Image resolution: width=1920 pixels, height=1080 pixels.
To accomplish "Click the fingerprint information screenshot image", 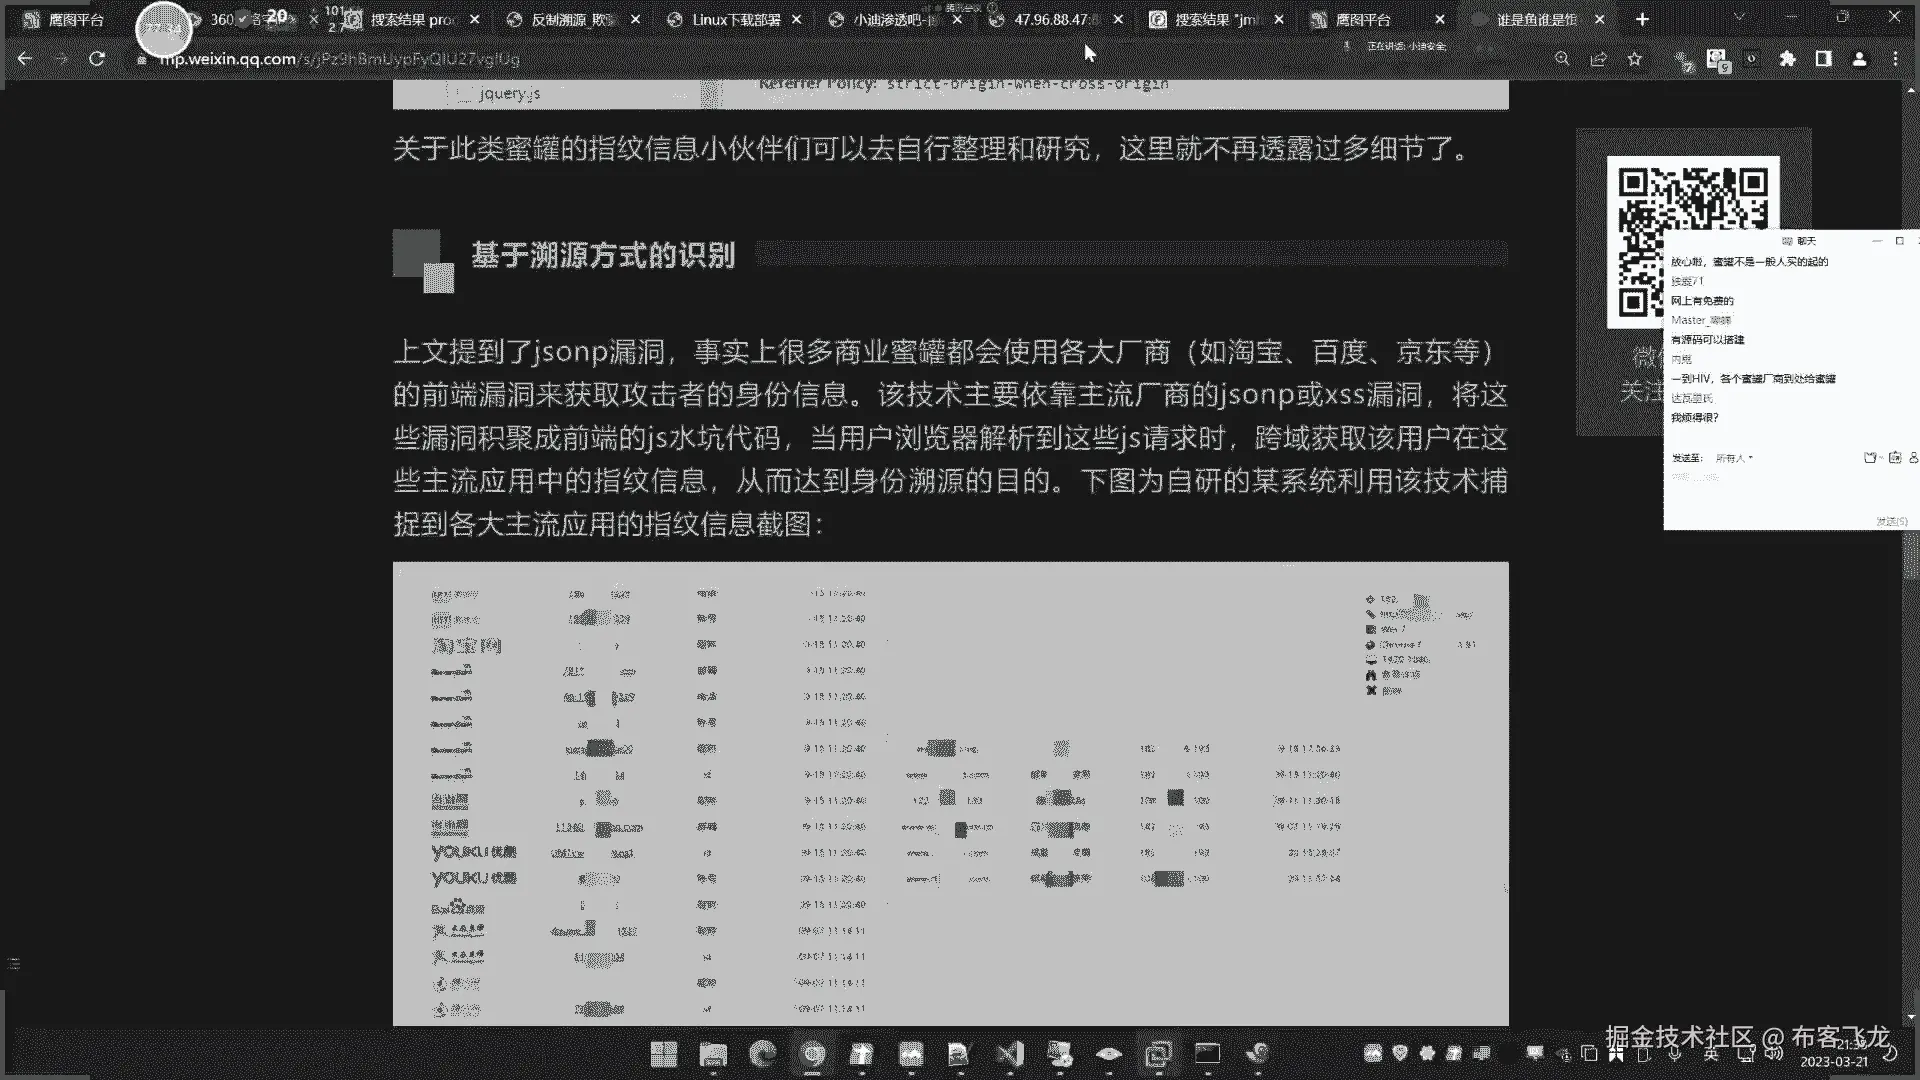I will 950,793.
